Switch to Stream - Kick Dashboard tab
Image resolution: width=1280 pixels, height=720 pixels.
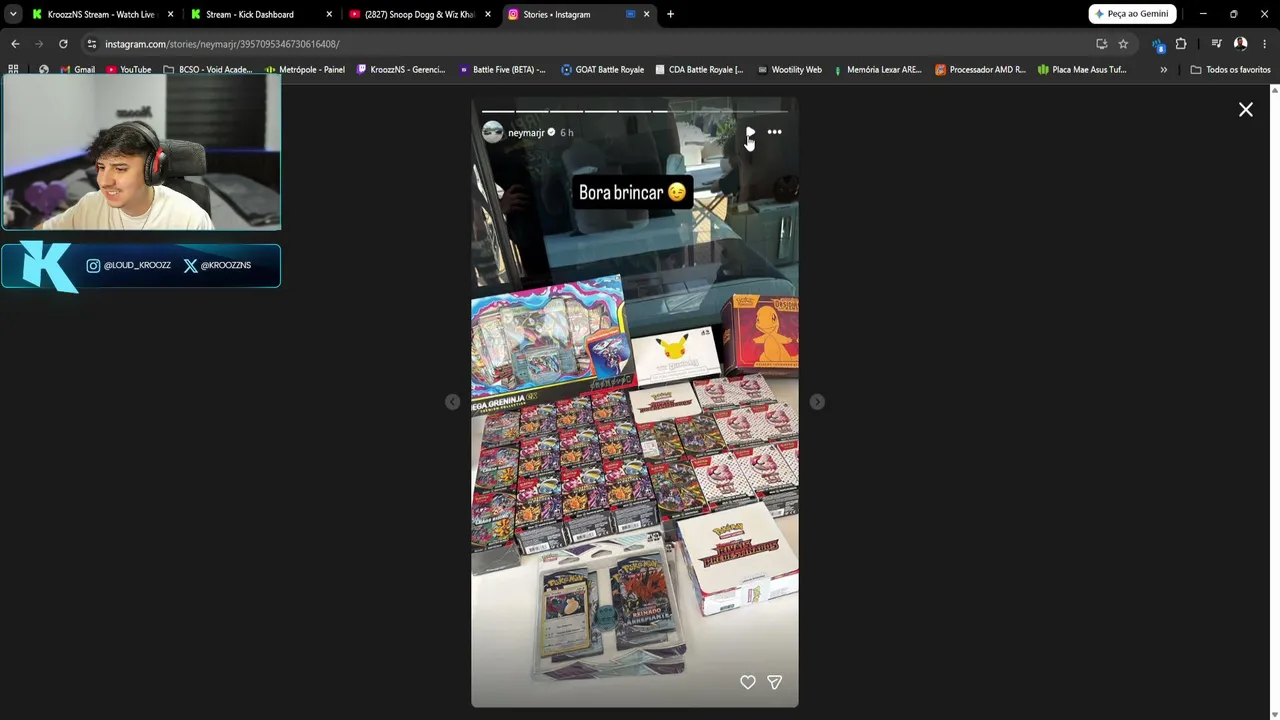pyautogui.click(x=260, y=14)
